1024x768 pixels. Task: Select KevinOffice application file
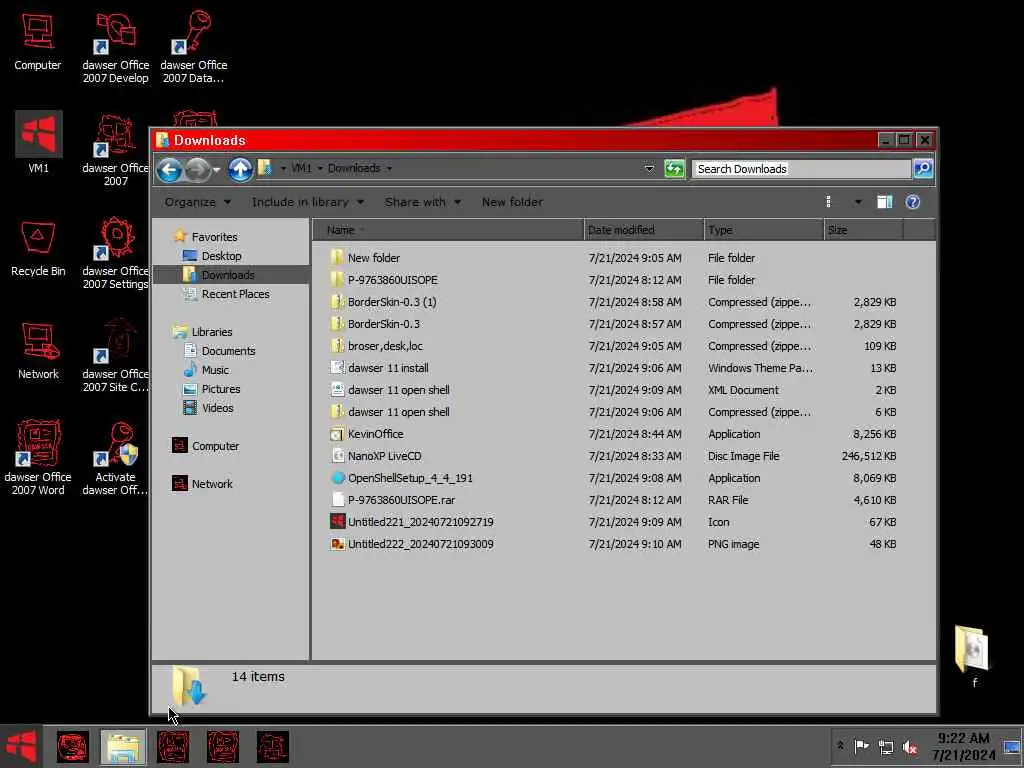click(x=614, y=434)
